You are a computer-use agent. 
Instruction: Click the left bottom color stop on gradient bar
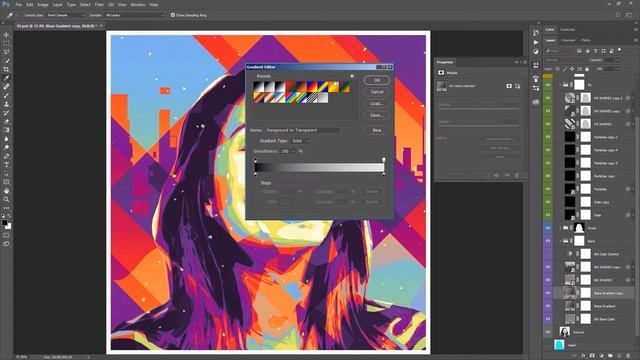point(256,175)
